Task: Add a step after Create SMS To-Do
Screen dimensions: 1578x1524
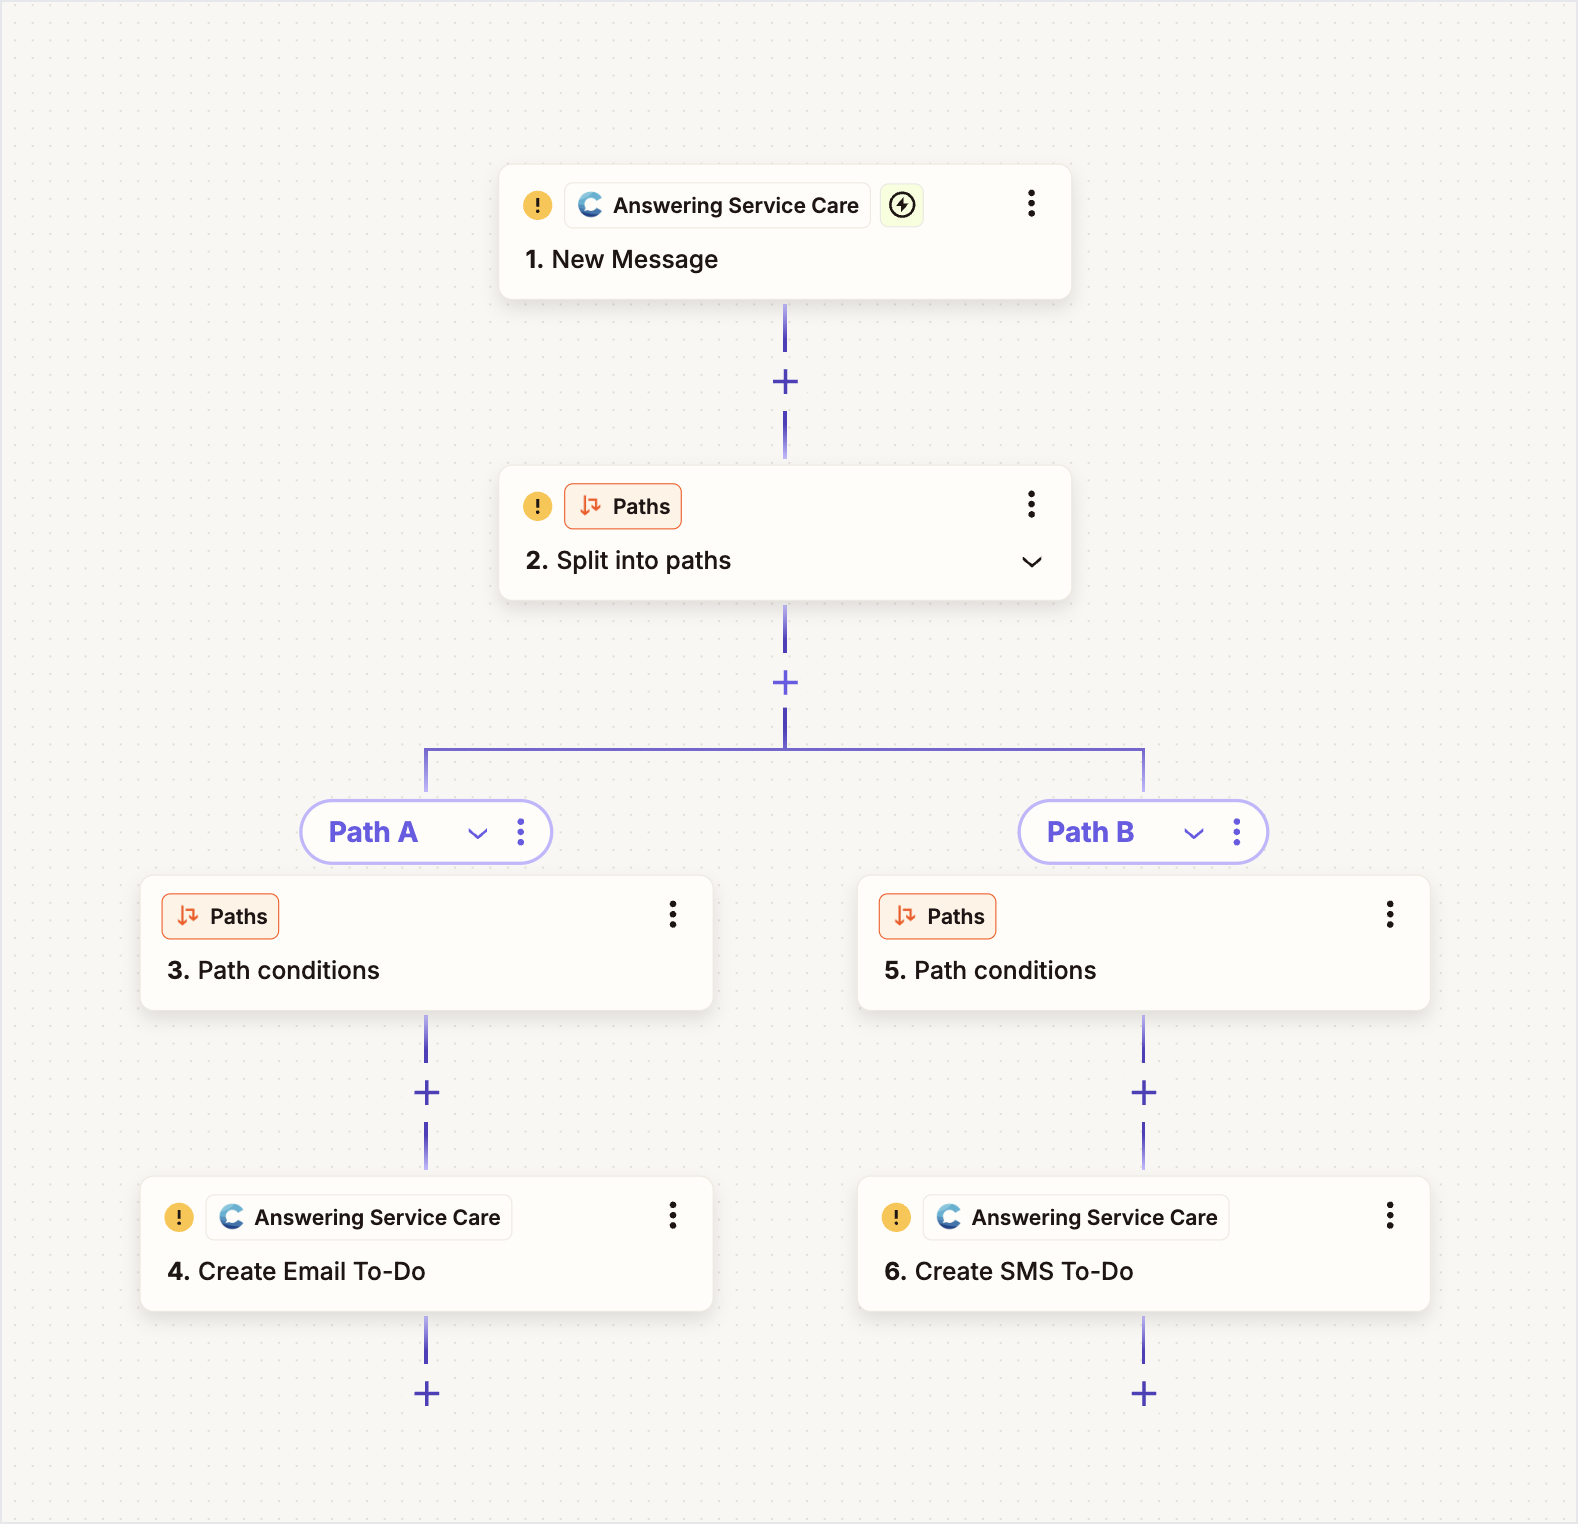Action: (1144, 1394)
